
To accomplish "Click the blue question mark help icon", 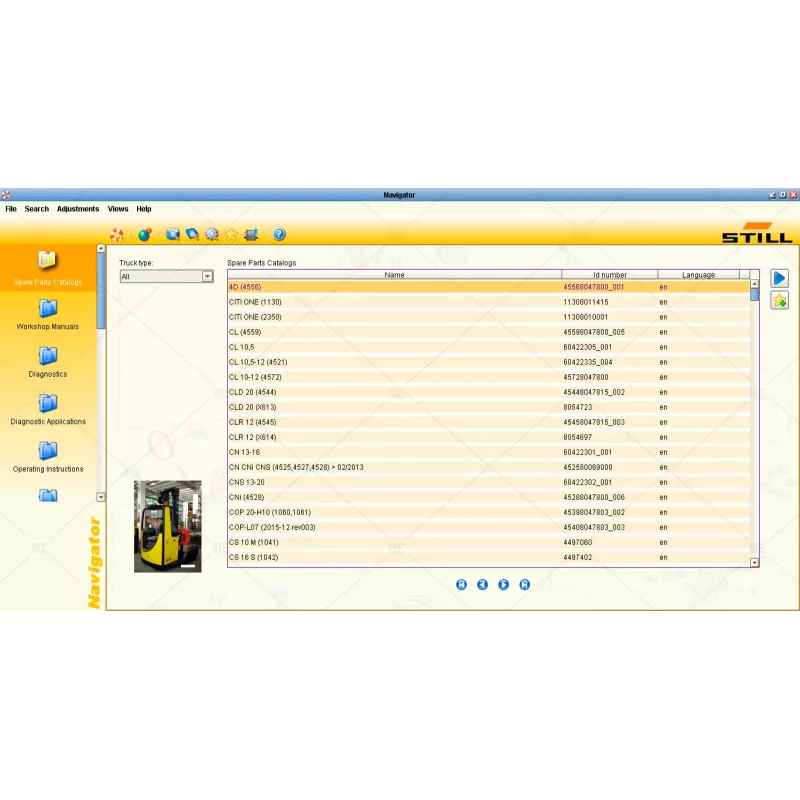I will [x=279, y=234].
